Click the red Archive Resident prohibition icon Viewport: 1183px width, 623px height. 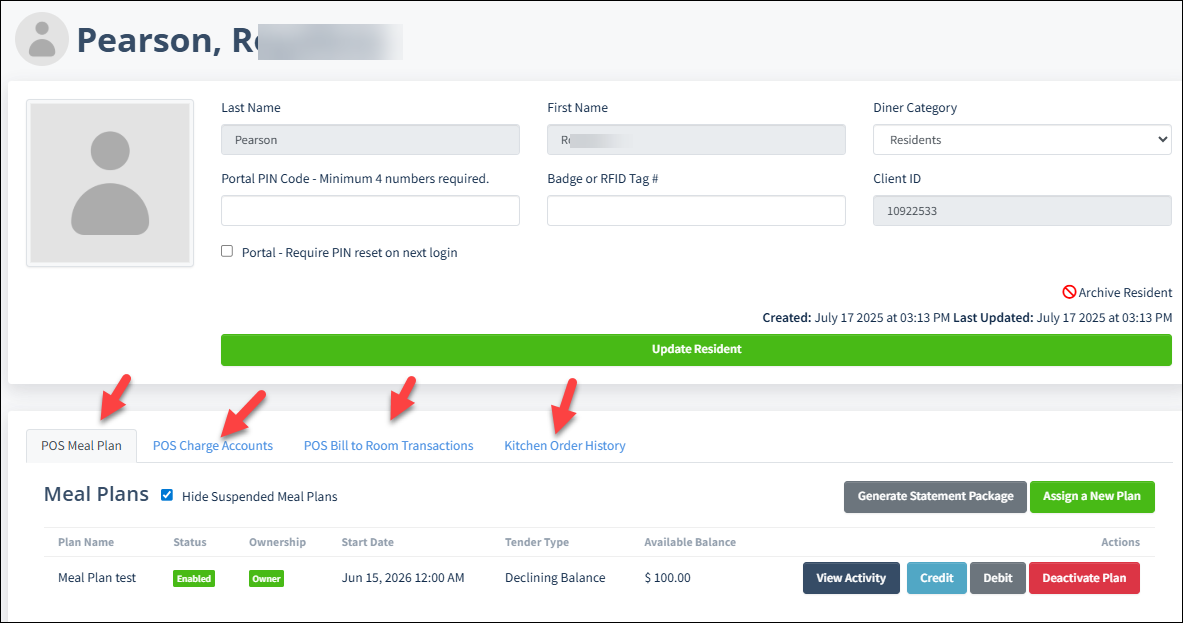pos(1069,292)
